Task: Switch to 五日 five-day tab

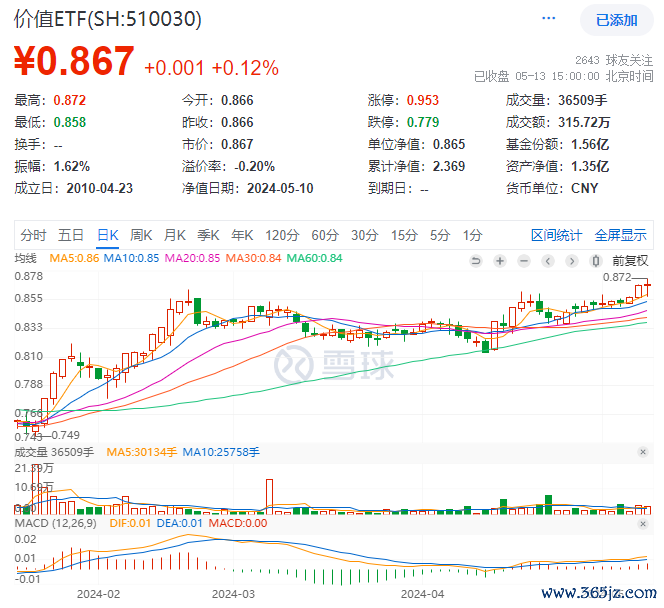Action: pos(71,235)
